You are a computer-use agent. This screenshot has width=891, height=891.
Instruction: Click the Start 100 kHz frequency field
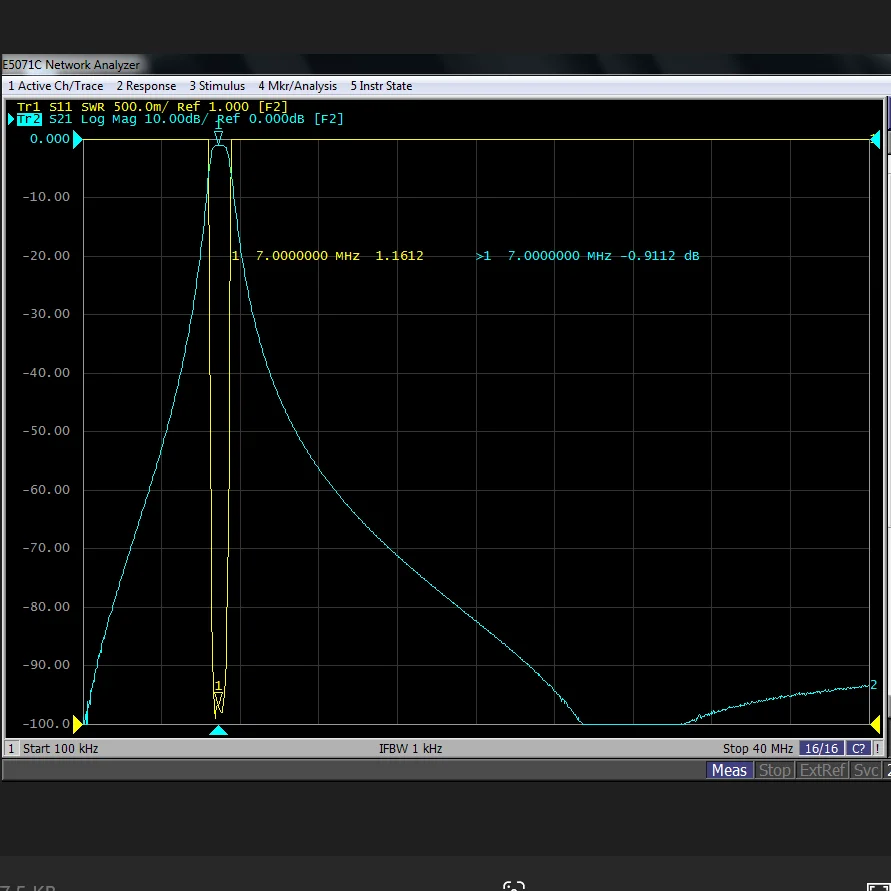coord(60,748)
